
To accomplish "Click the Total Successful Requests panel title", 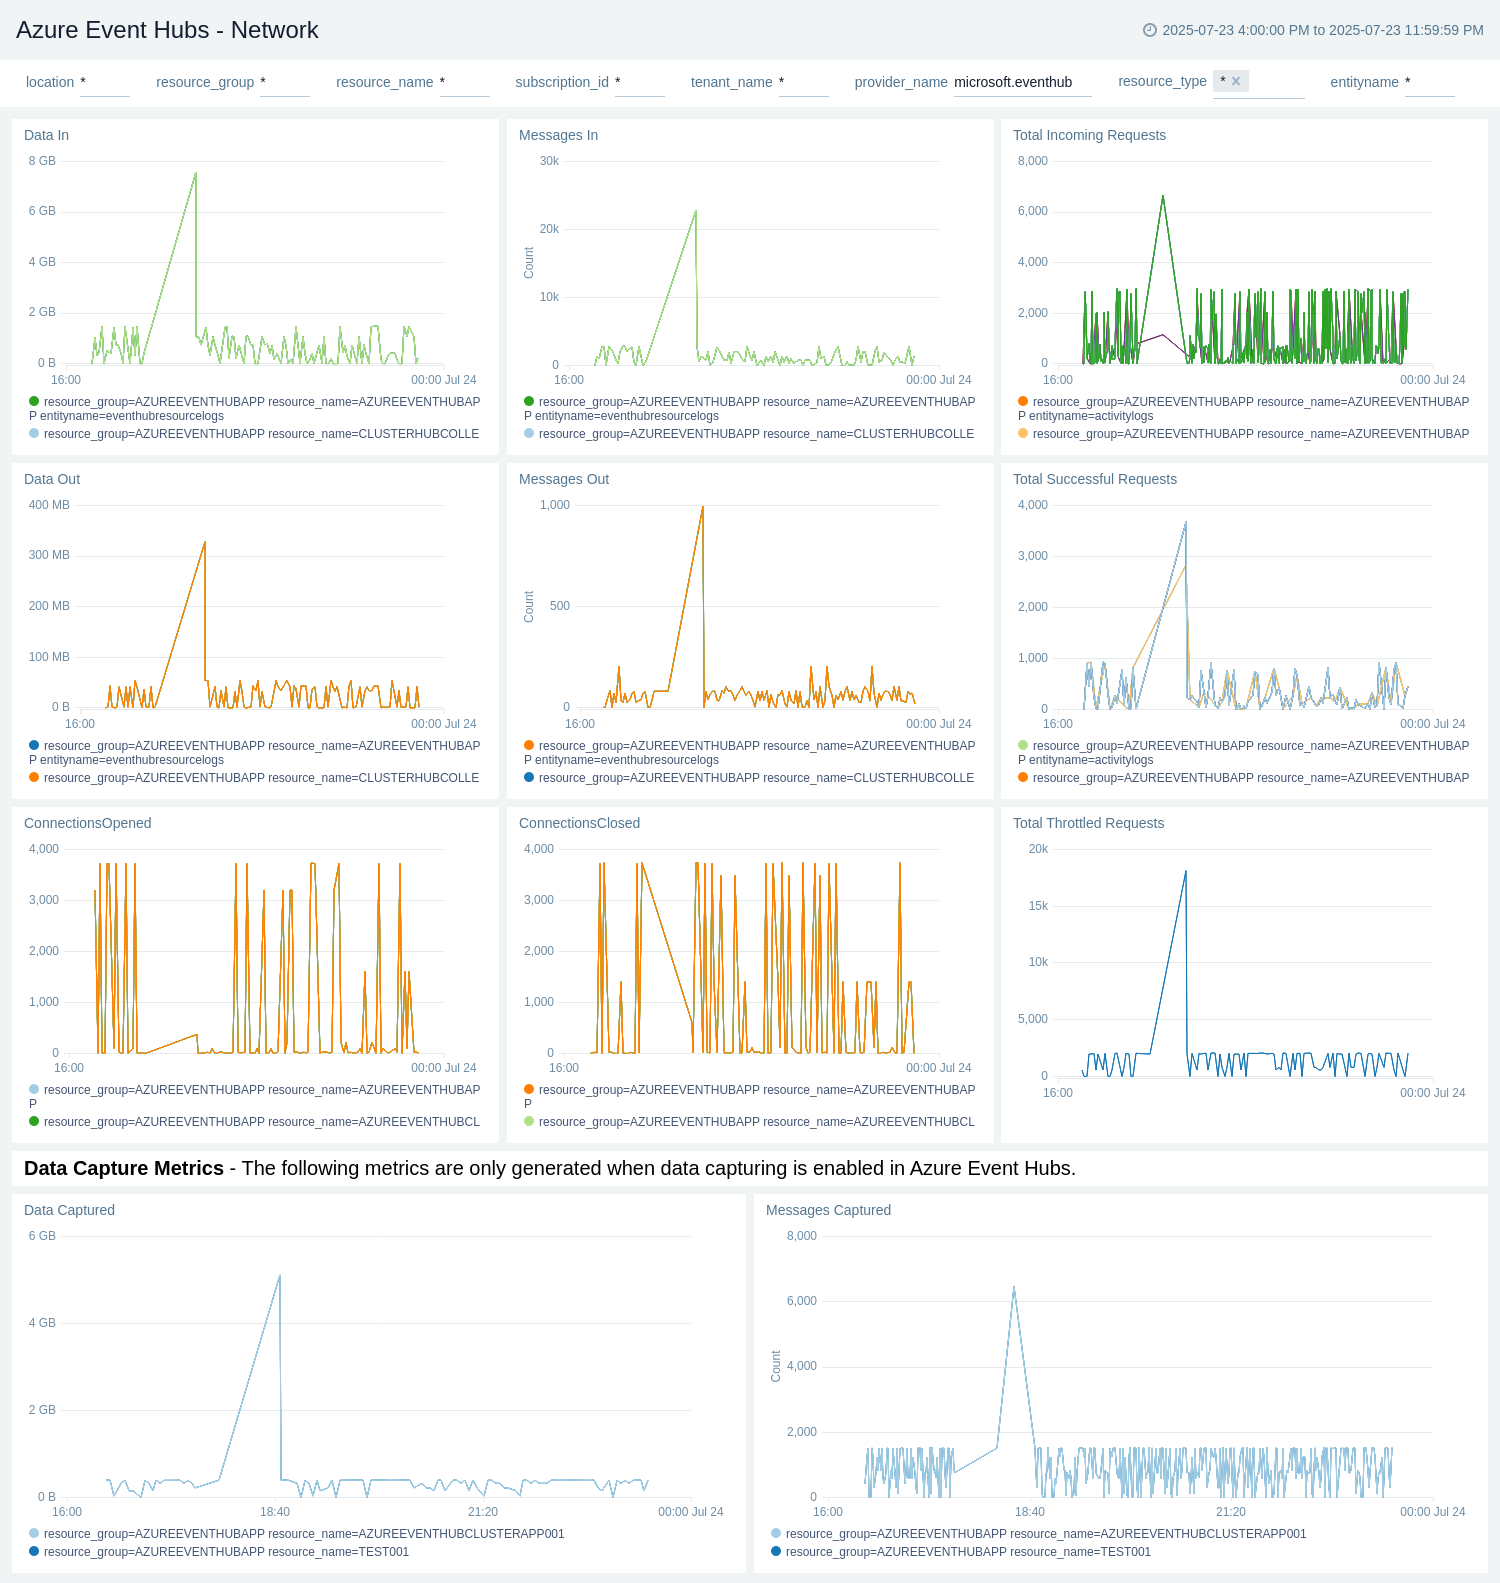I will coord(1095,479).
